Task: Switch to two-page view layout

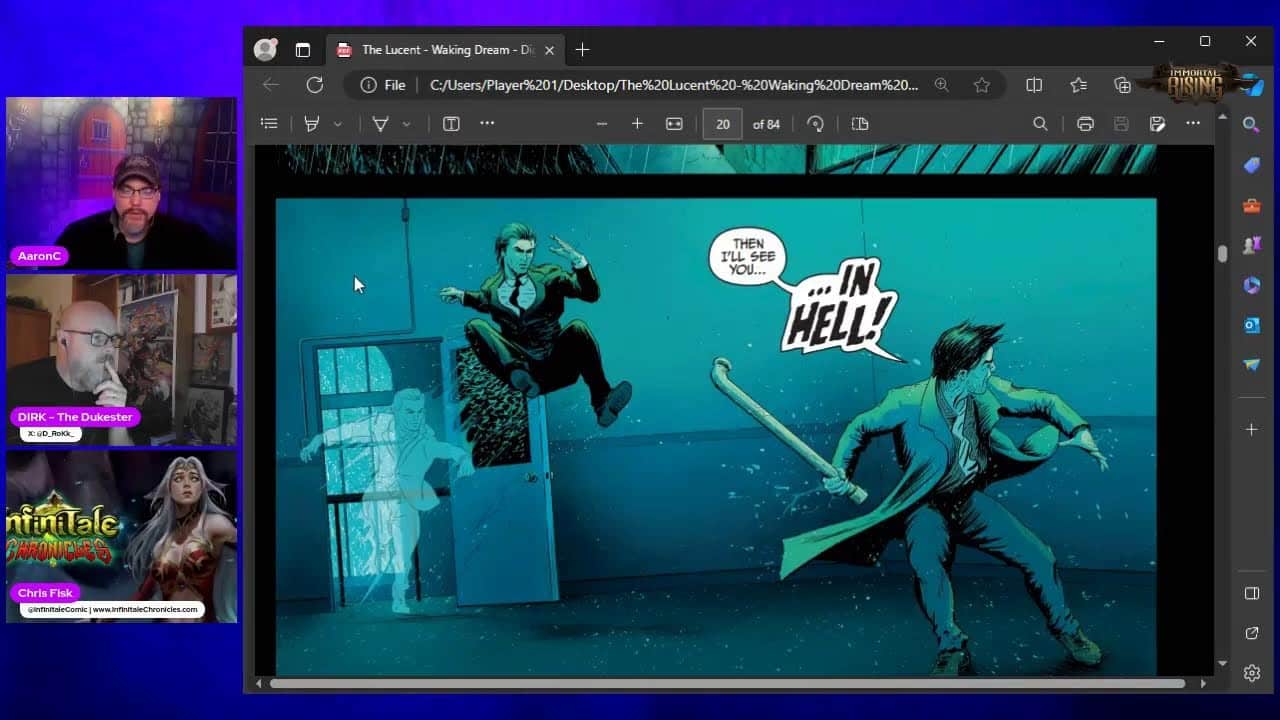Action: tap(858, 123)
